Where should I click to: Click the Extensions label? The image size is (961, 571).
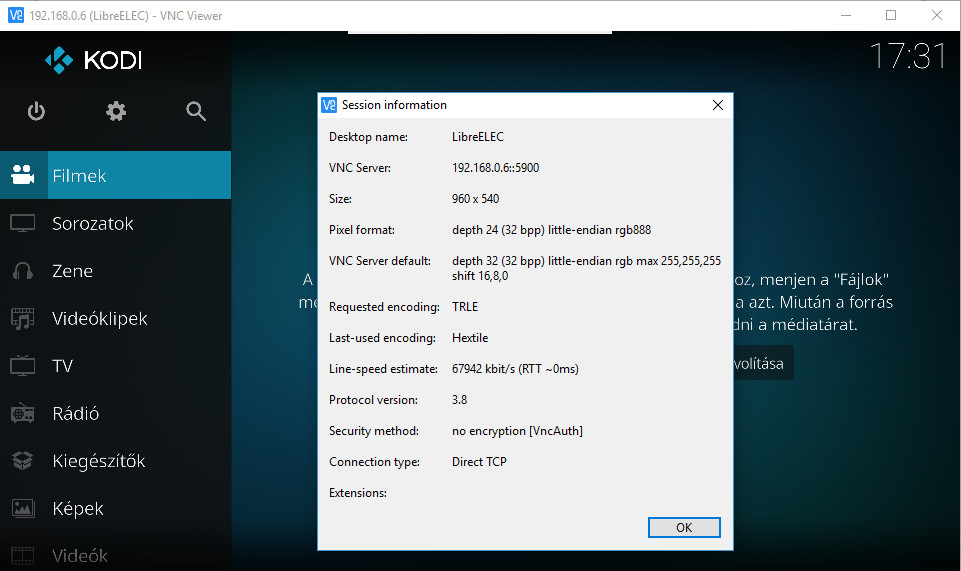[358, 493]
